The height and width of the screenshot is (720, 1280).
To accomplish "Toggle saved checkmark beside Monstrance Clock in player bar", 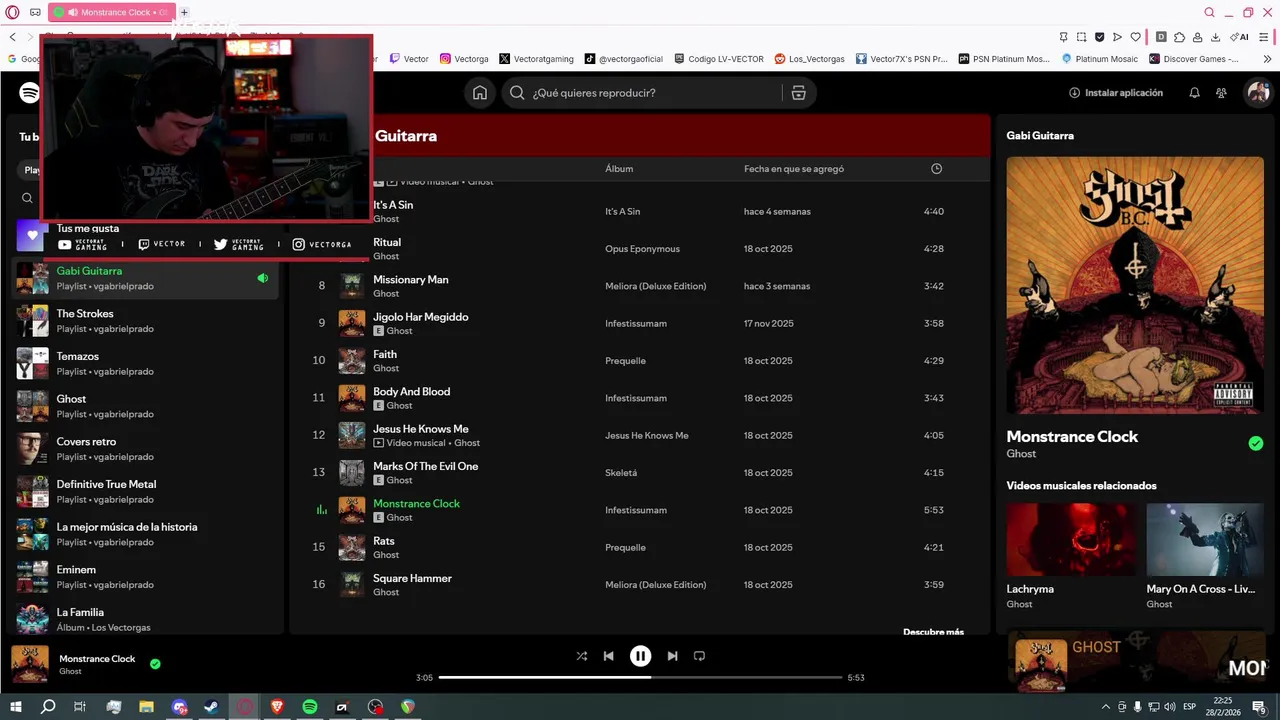I will (155, 663).
